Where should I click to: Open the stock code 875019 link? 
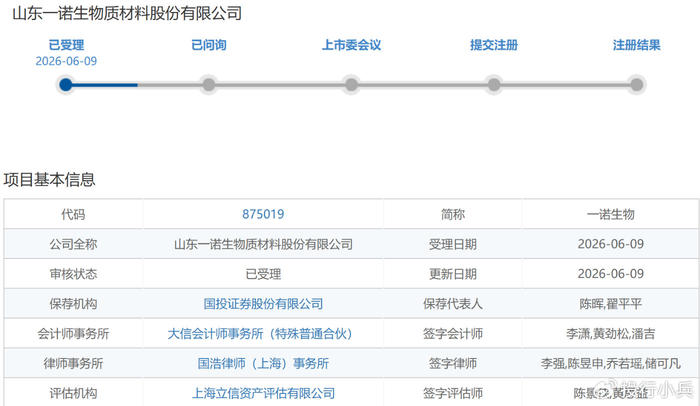click(x=263, y=214)
